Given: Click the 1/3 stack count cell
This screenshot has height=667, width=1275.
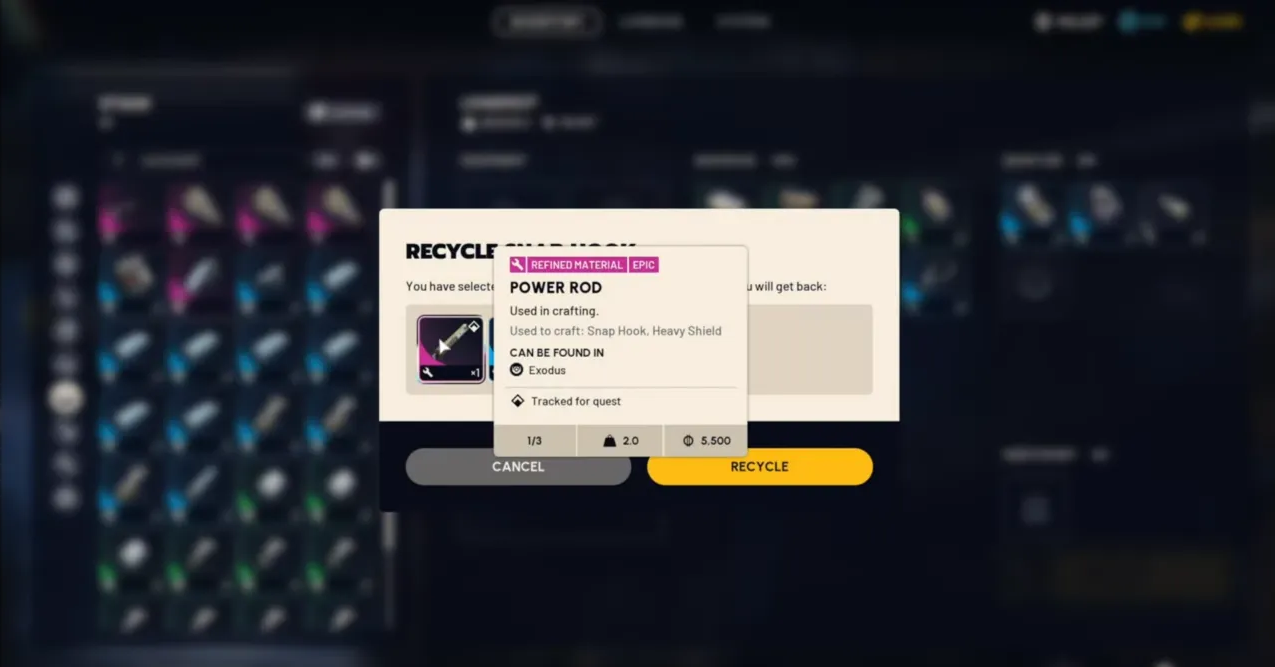Looking at the screenshot, I should [x=535, y=441].
